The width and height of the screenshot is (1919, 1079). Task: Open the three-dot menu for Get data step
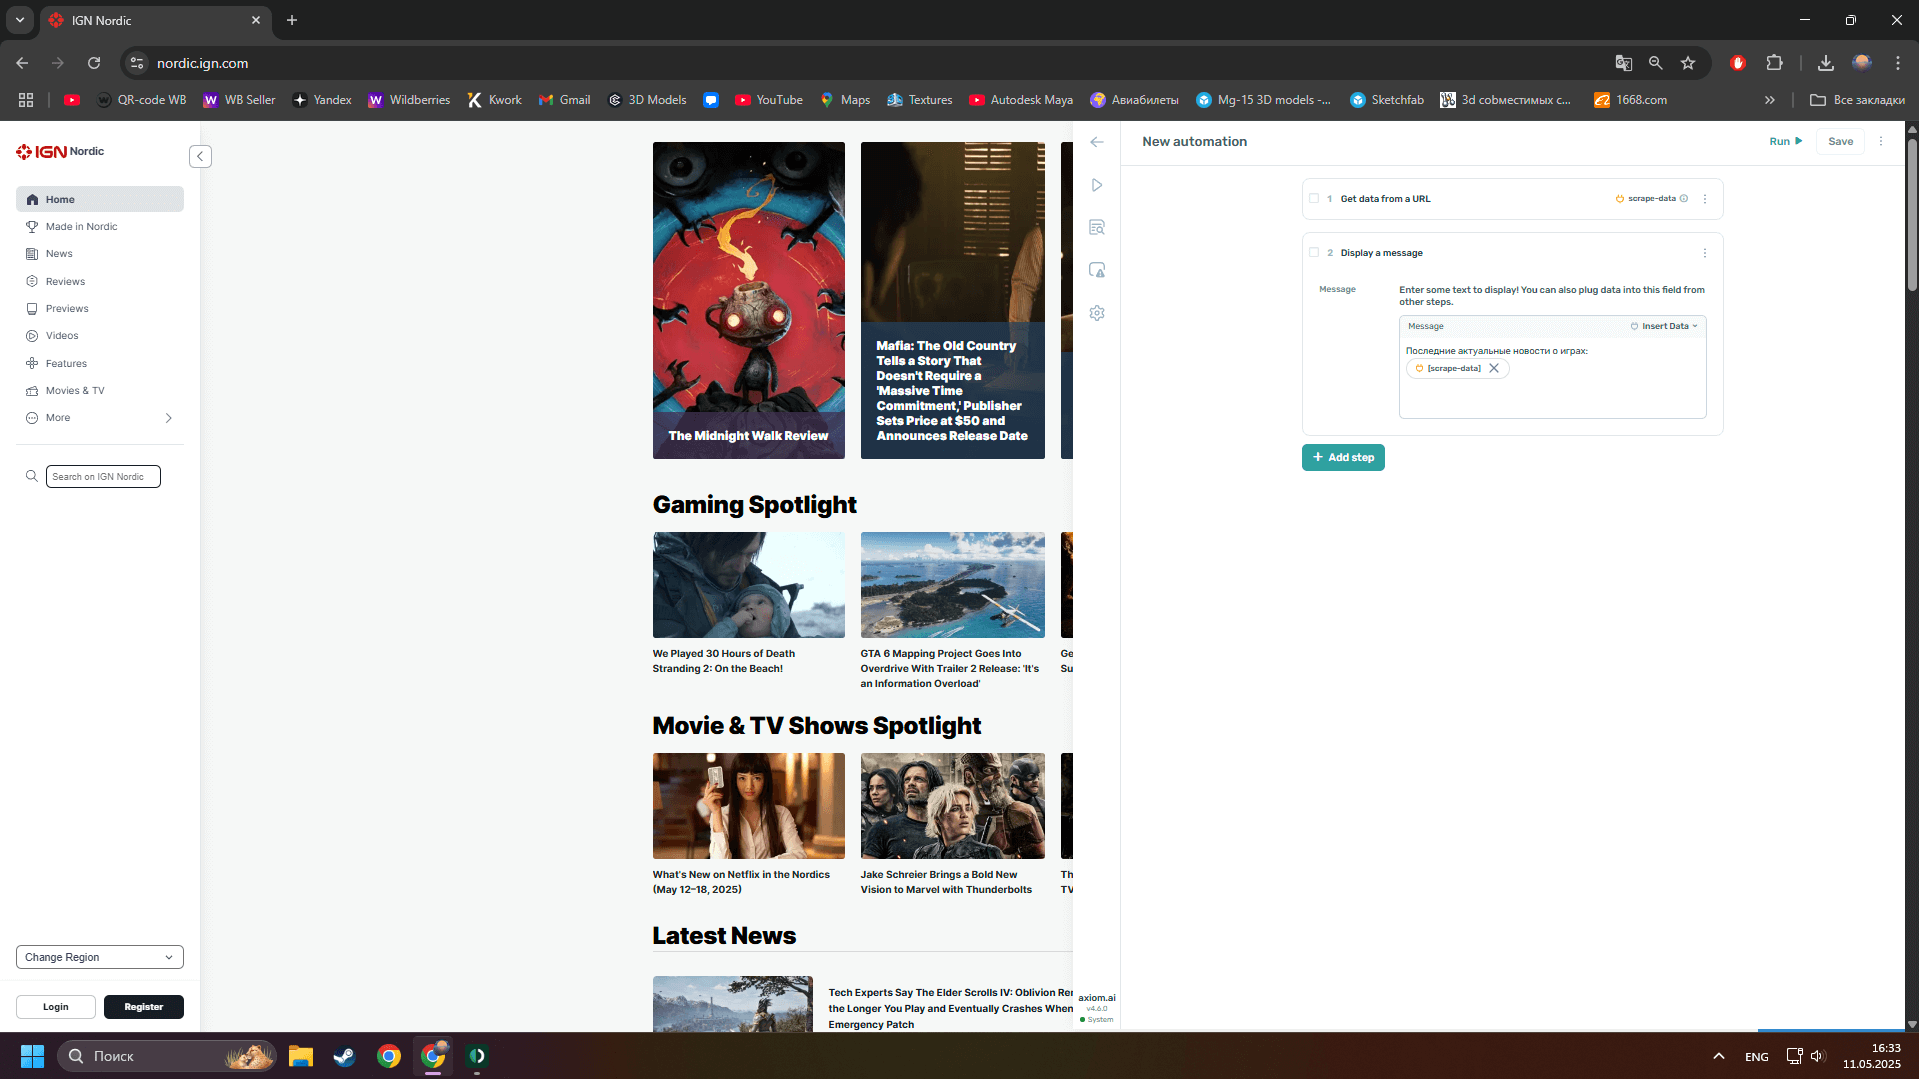pyautogui.click(x=1705, y=199)
